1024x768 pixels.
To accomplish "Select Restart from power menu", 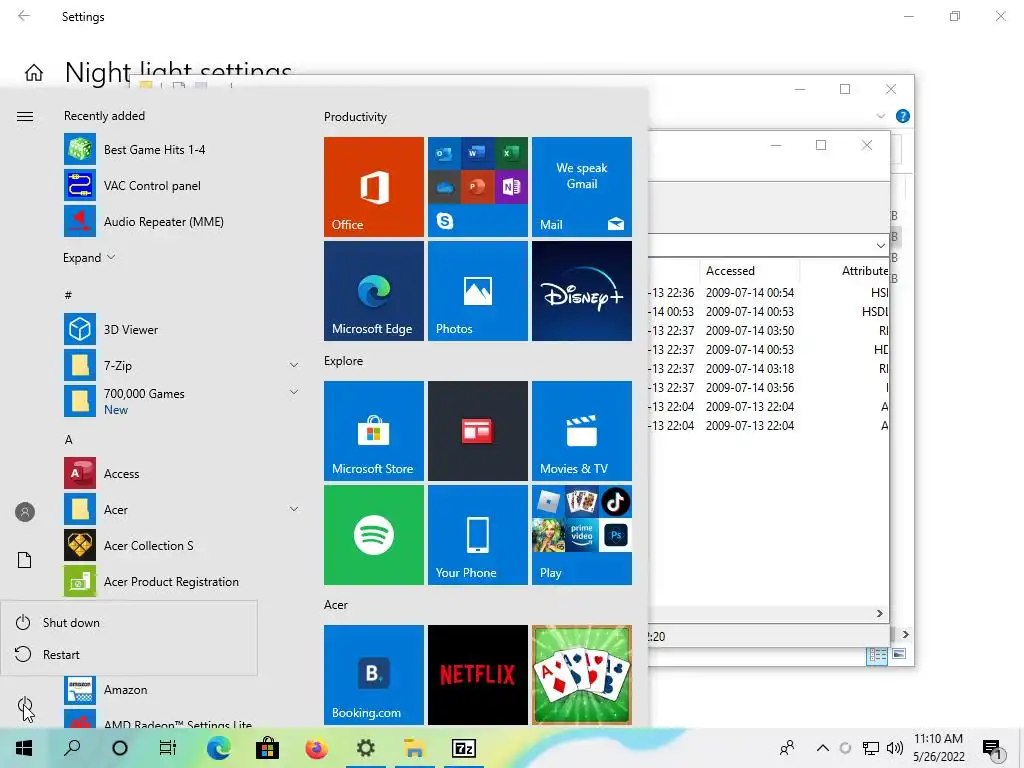I will point(129,654).
